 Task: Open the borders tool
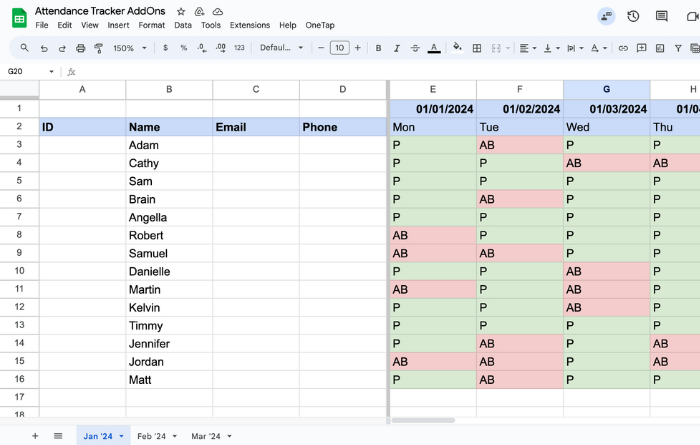(477, 48)
